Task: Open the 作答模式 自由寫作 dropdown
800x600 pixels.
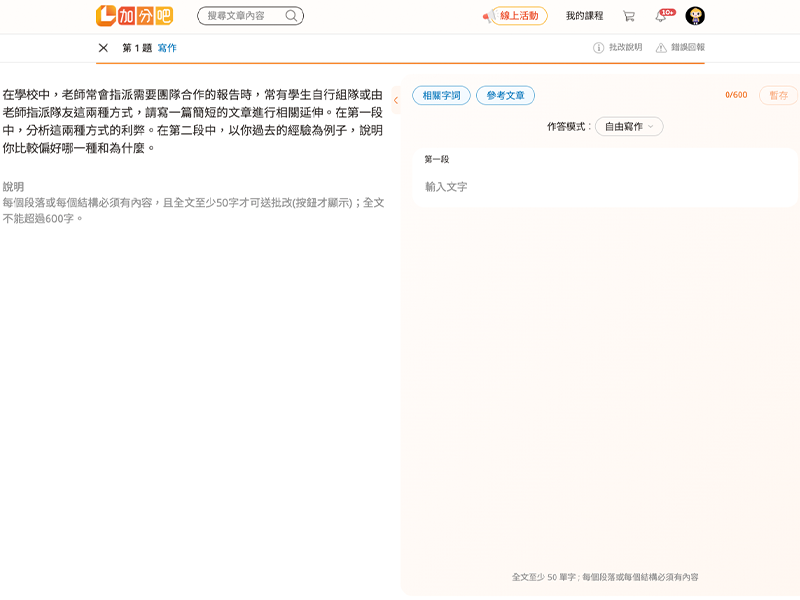Action: 629,127
